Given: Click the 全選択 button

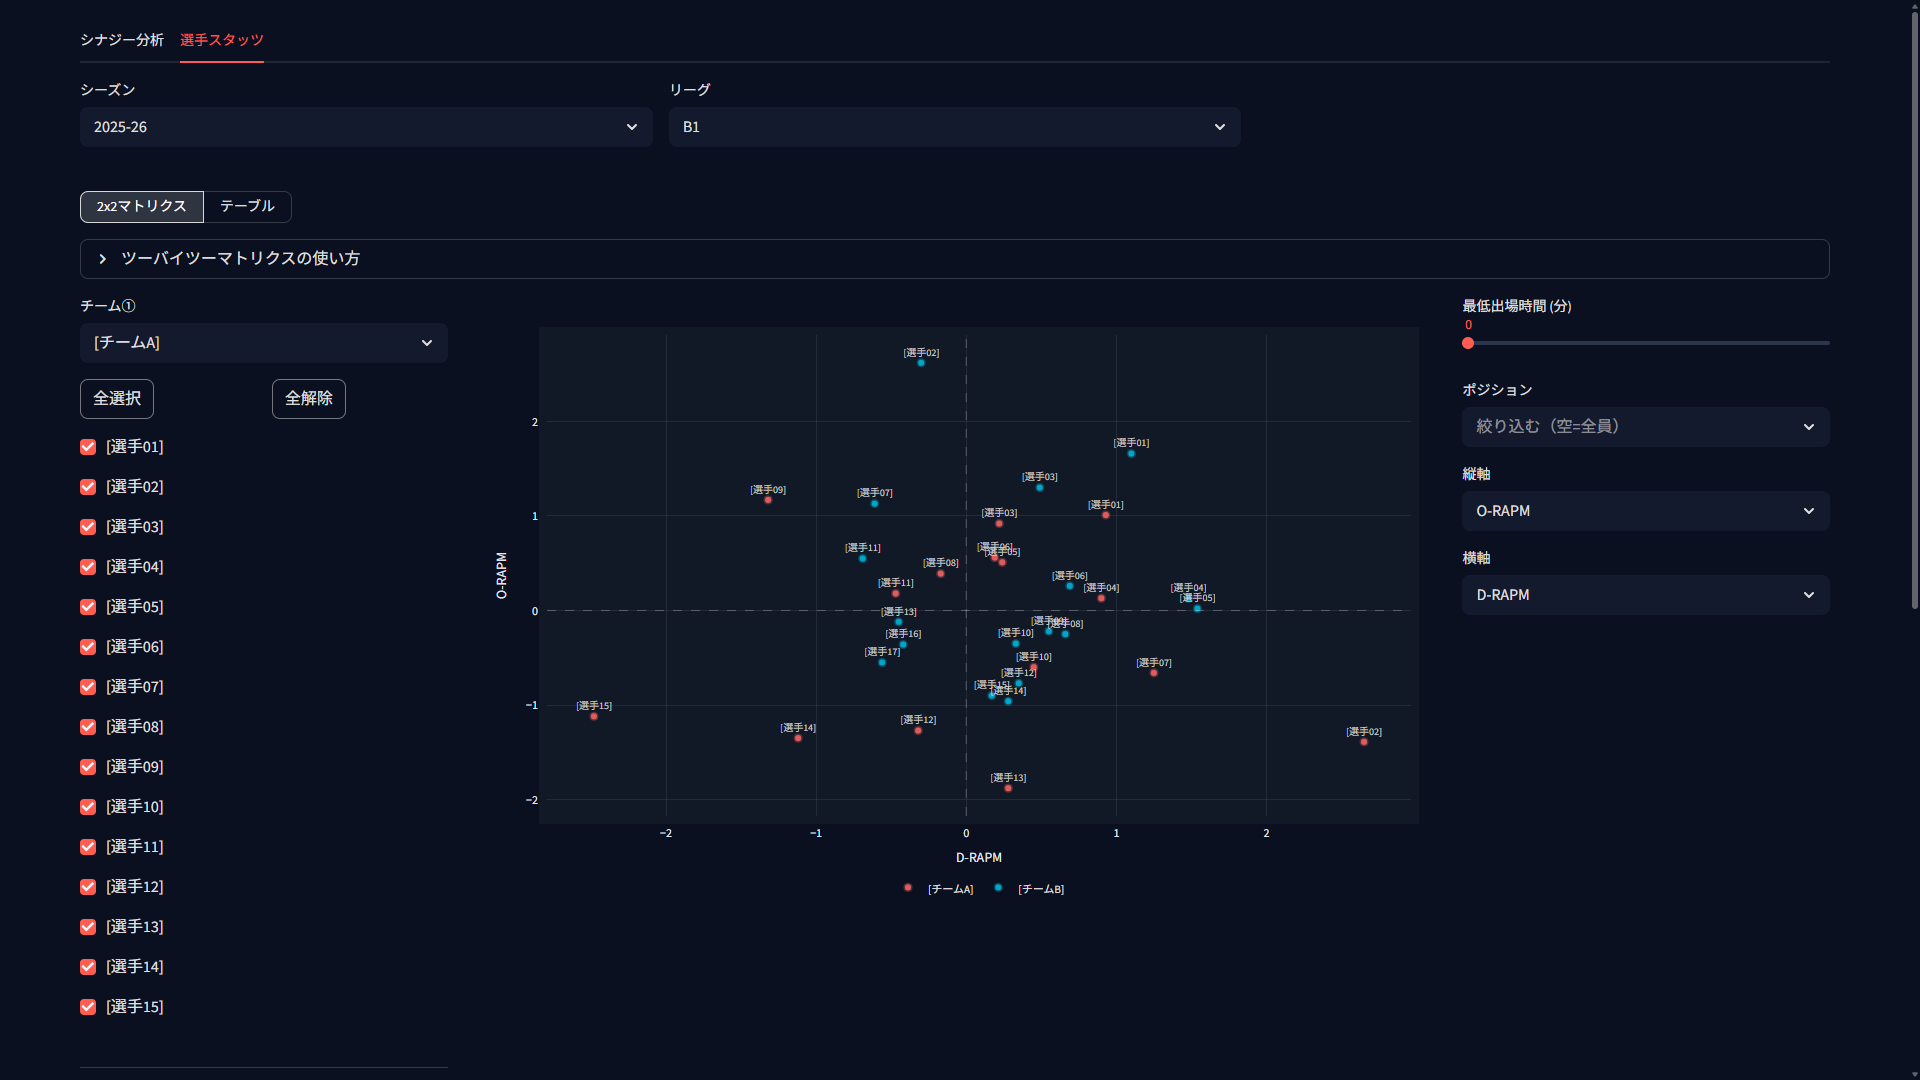Looking at the screenshot, I should (x=117, y=399).
